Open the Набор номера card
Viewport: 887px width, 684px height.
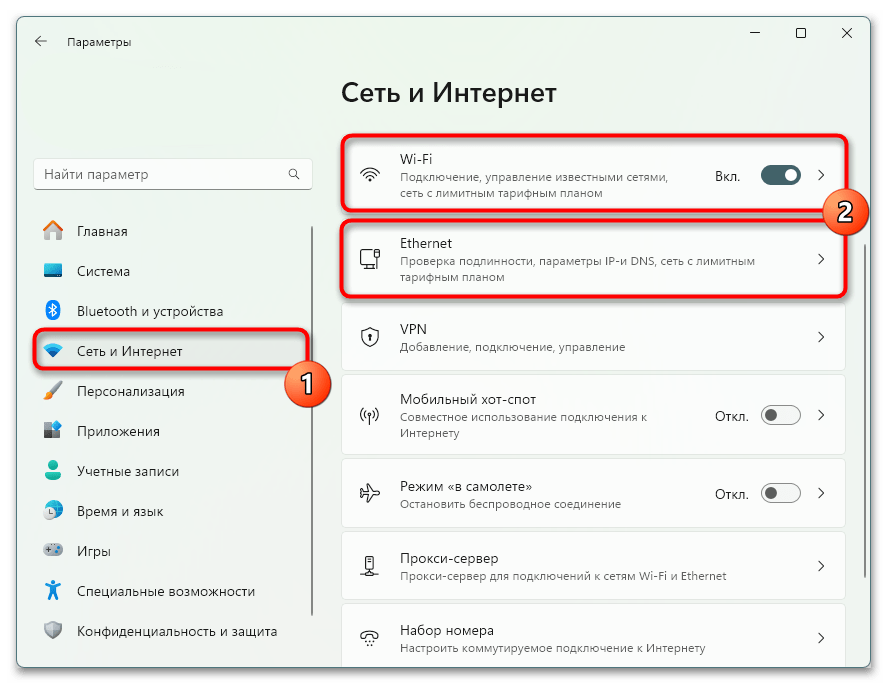pos(593,636)
